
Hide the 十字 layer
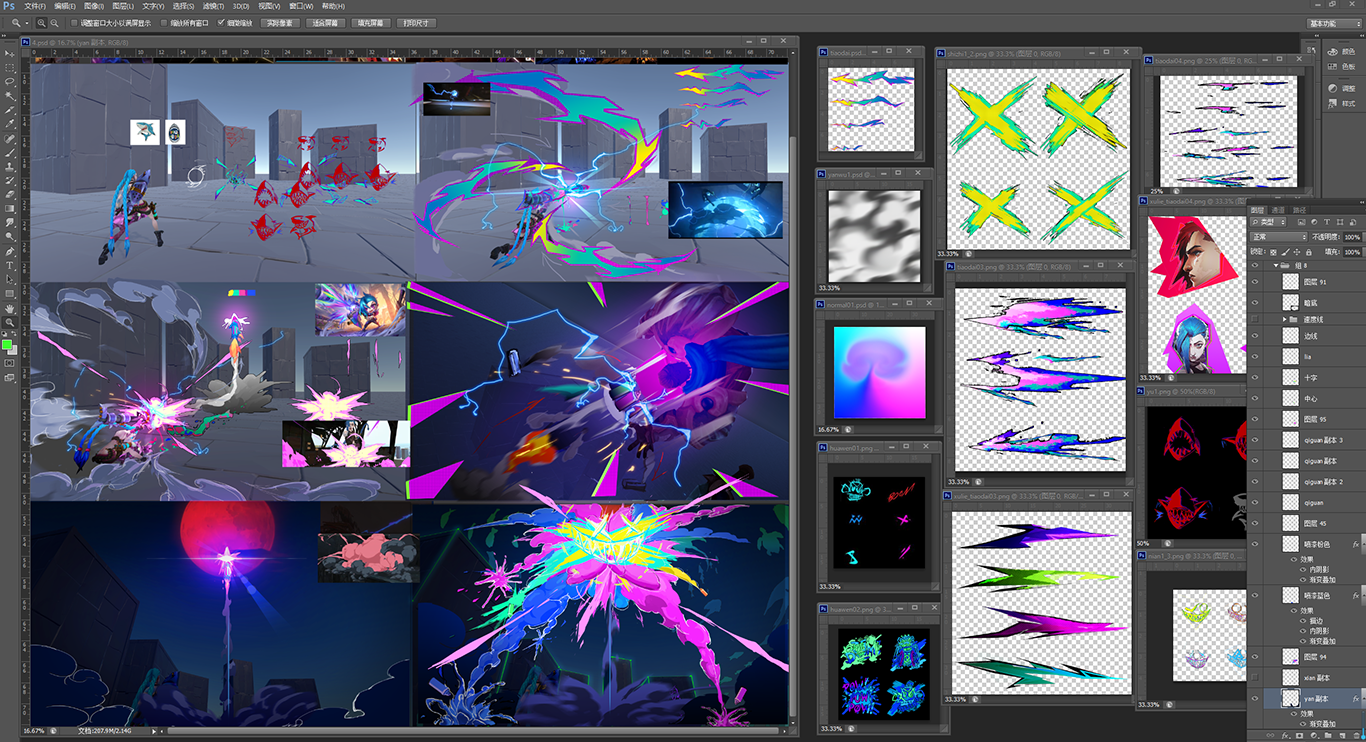(x=1256, y=377)
